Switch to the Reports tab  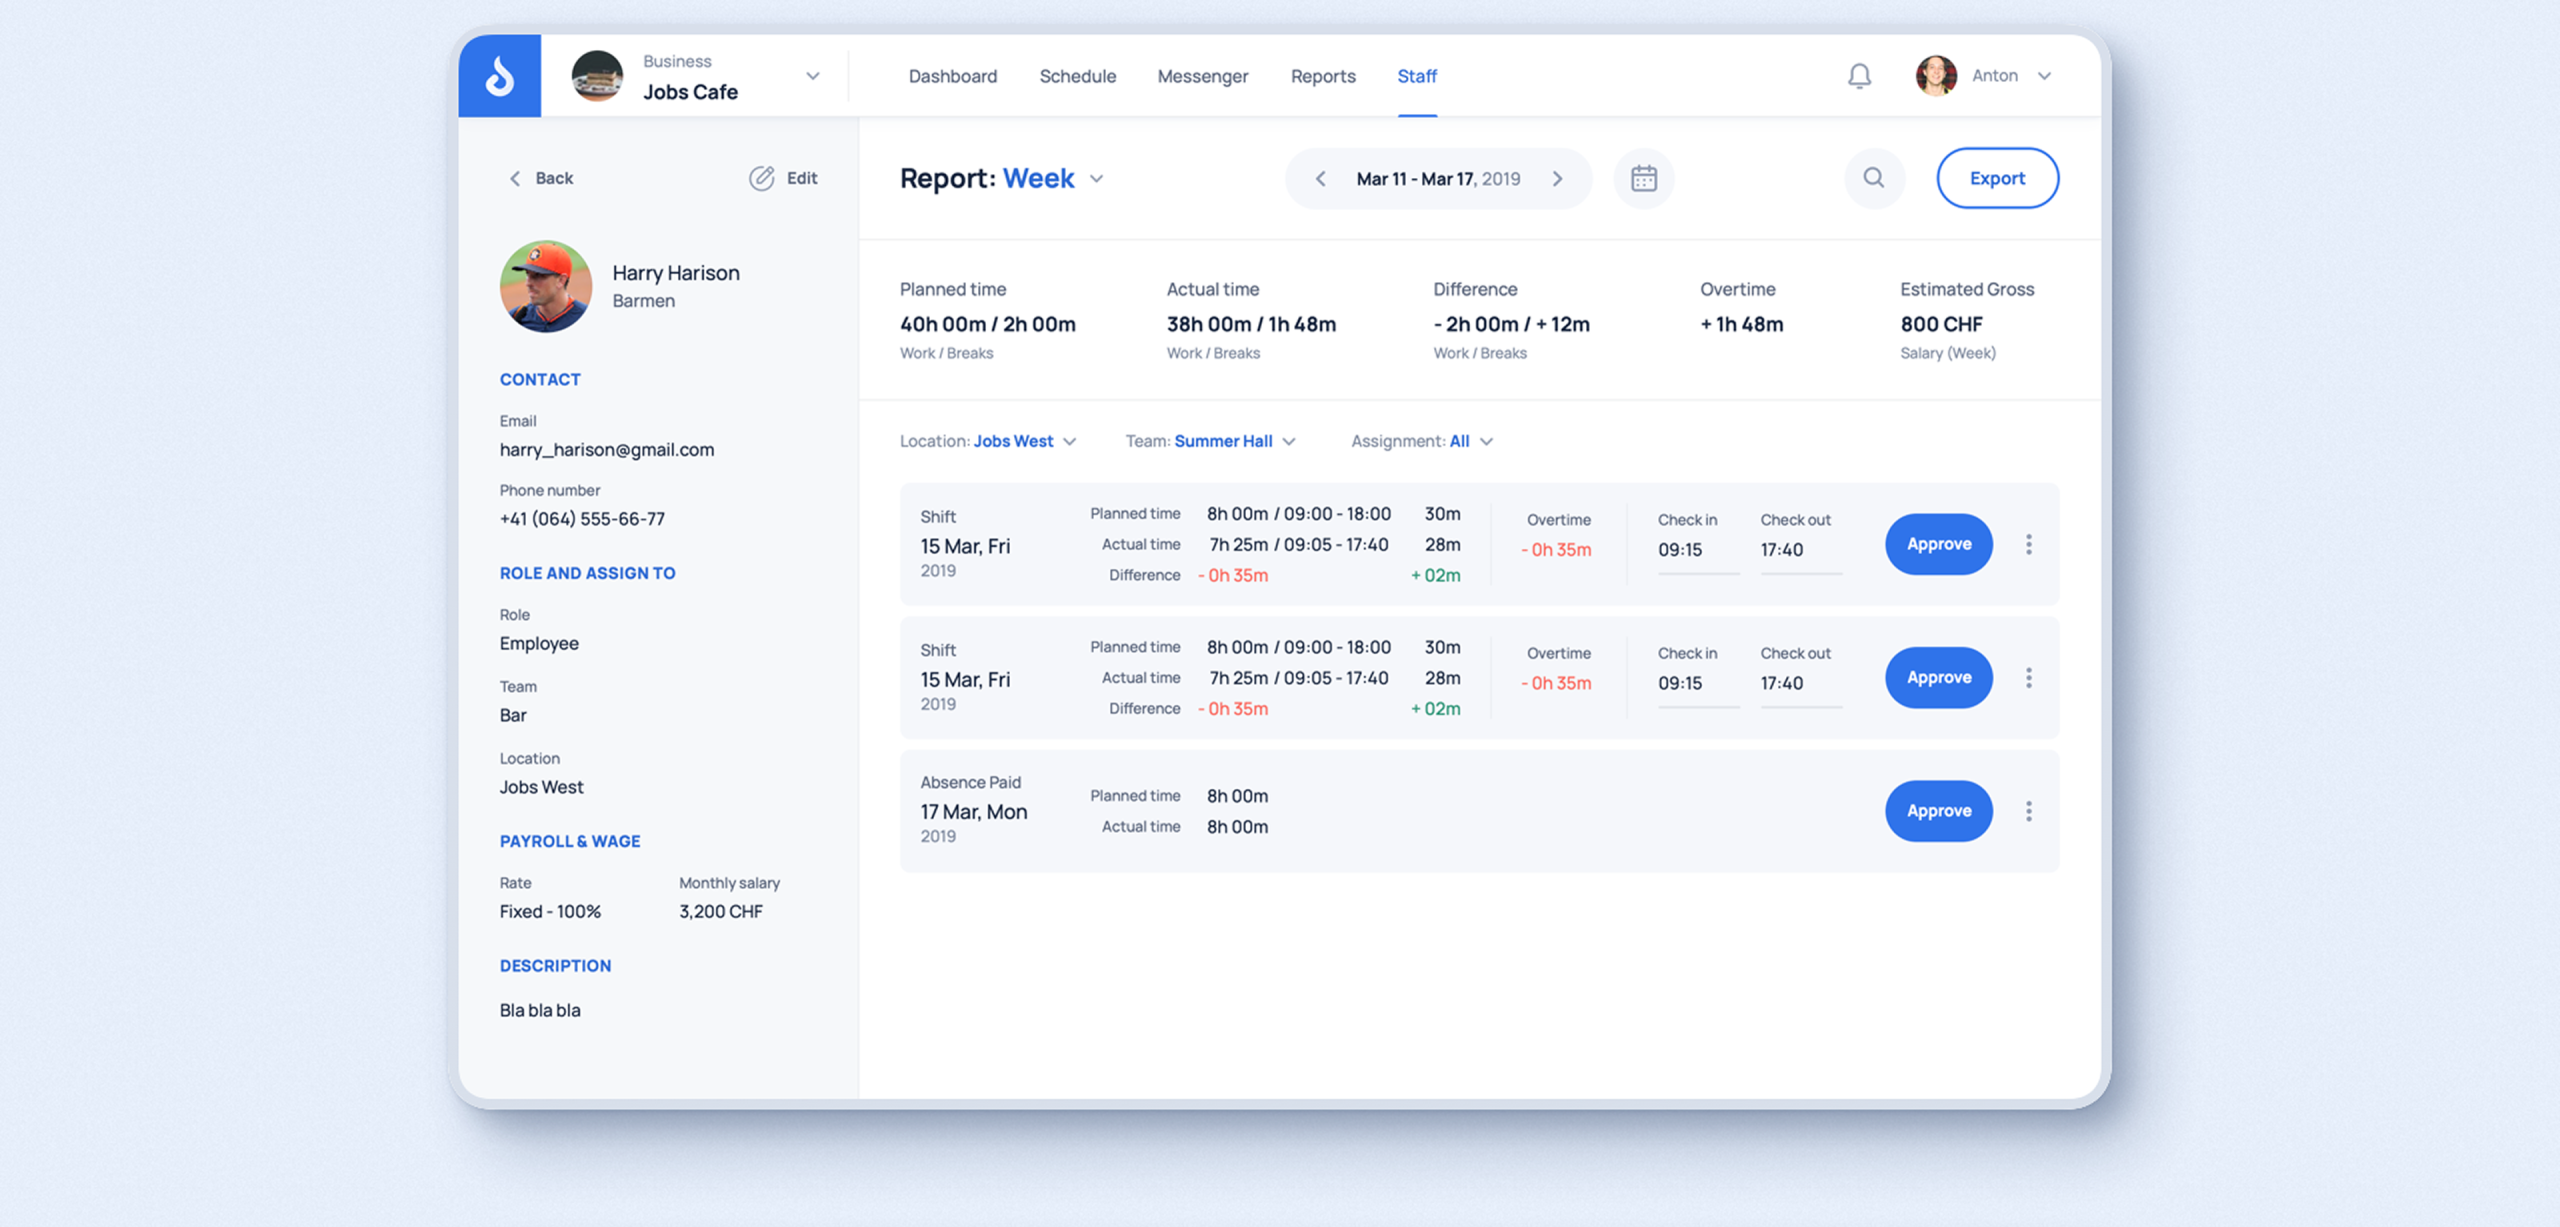[x=1322, y=76]
